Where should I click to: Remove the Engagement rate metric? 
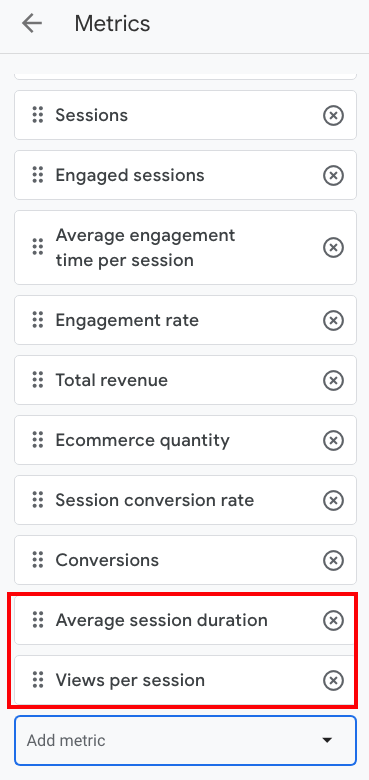[333, 320]
